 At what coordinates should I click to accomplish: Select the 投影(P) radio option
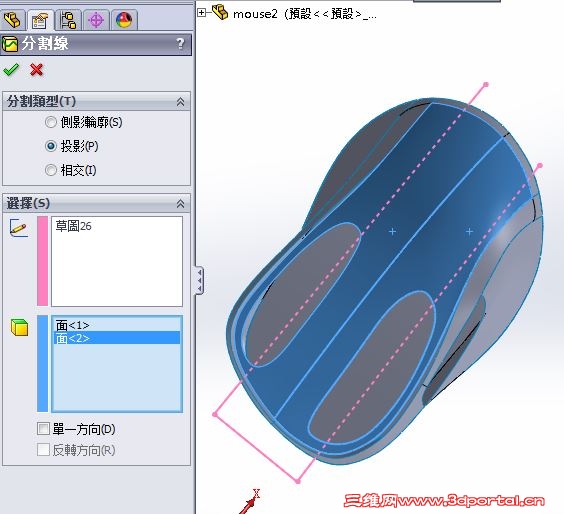[51, 146]
